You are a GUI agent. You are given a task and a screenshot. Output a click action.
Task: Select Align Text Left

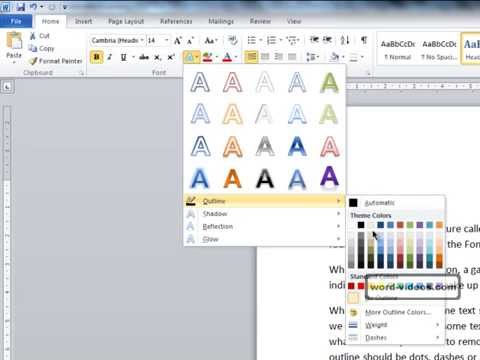pos(251,57)
